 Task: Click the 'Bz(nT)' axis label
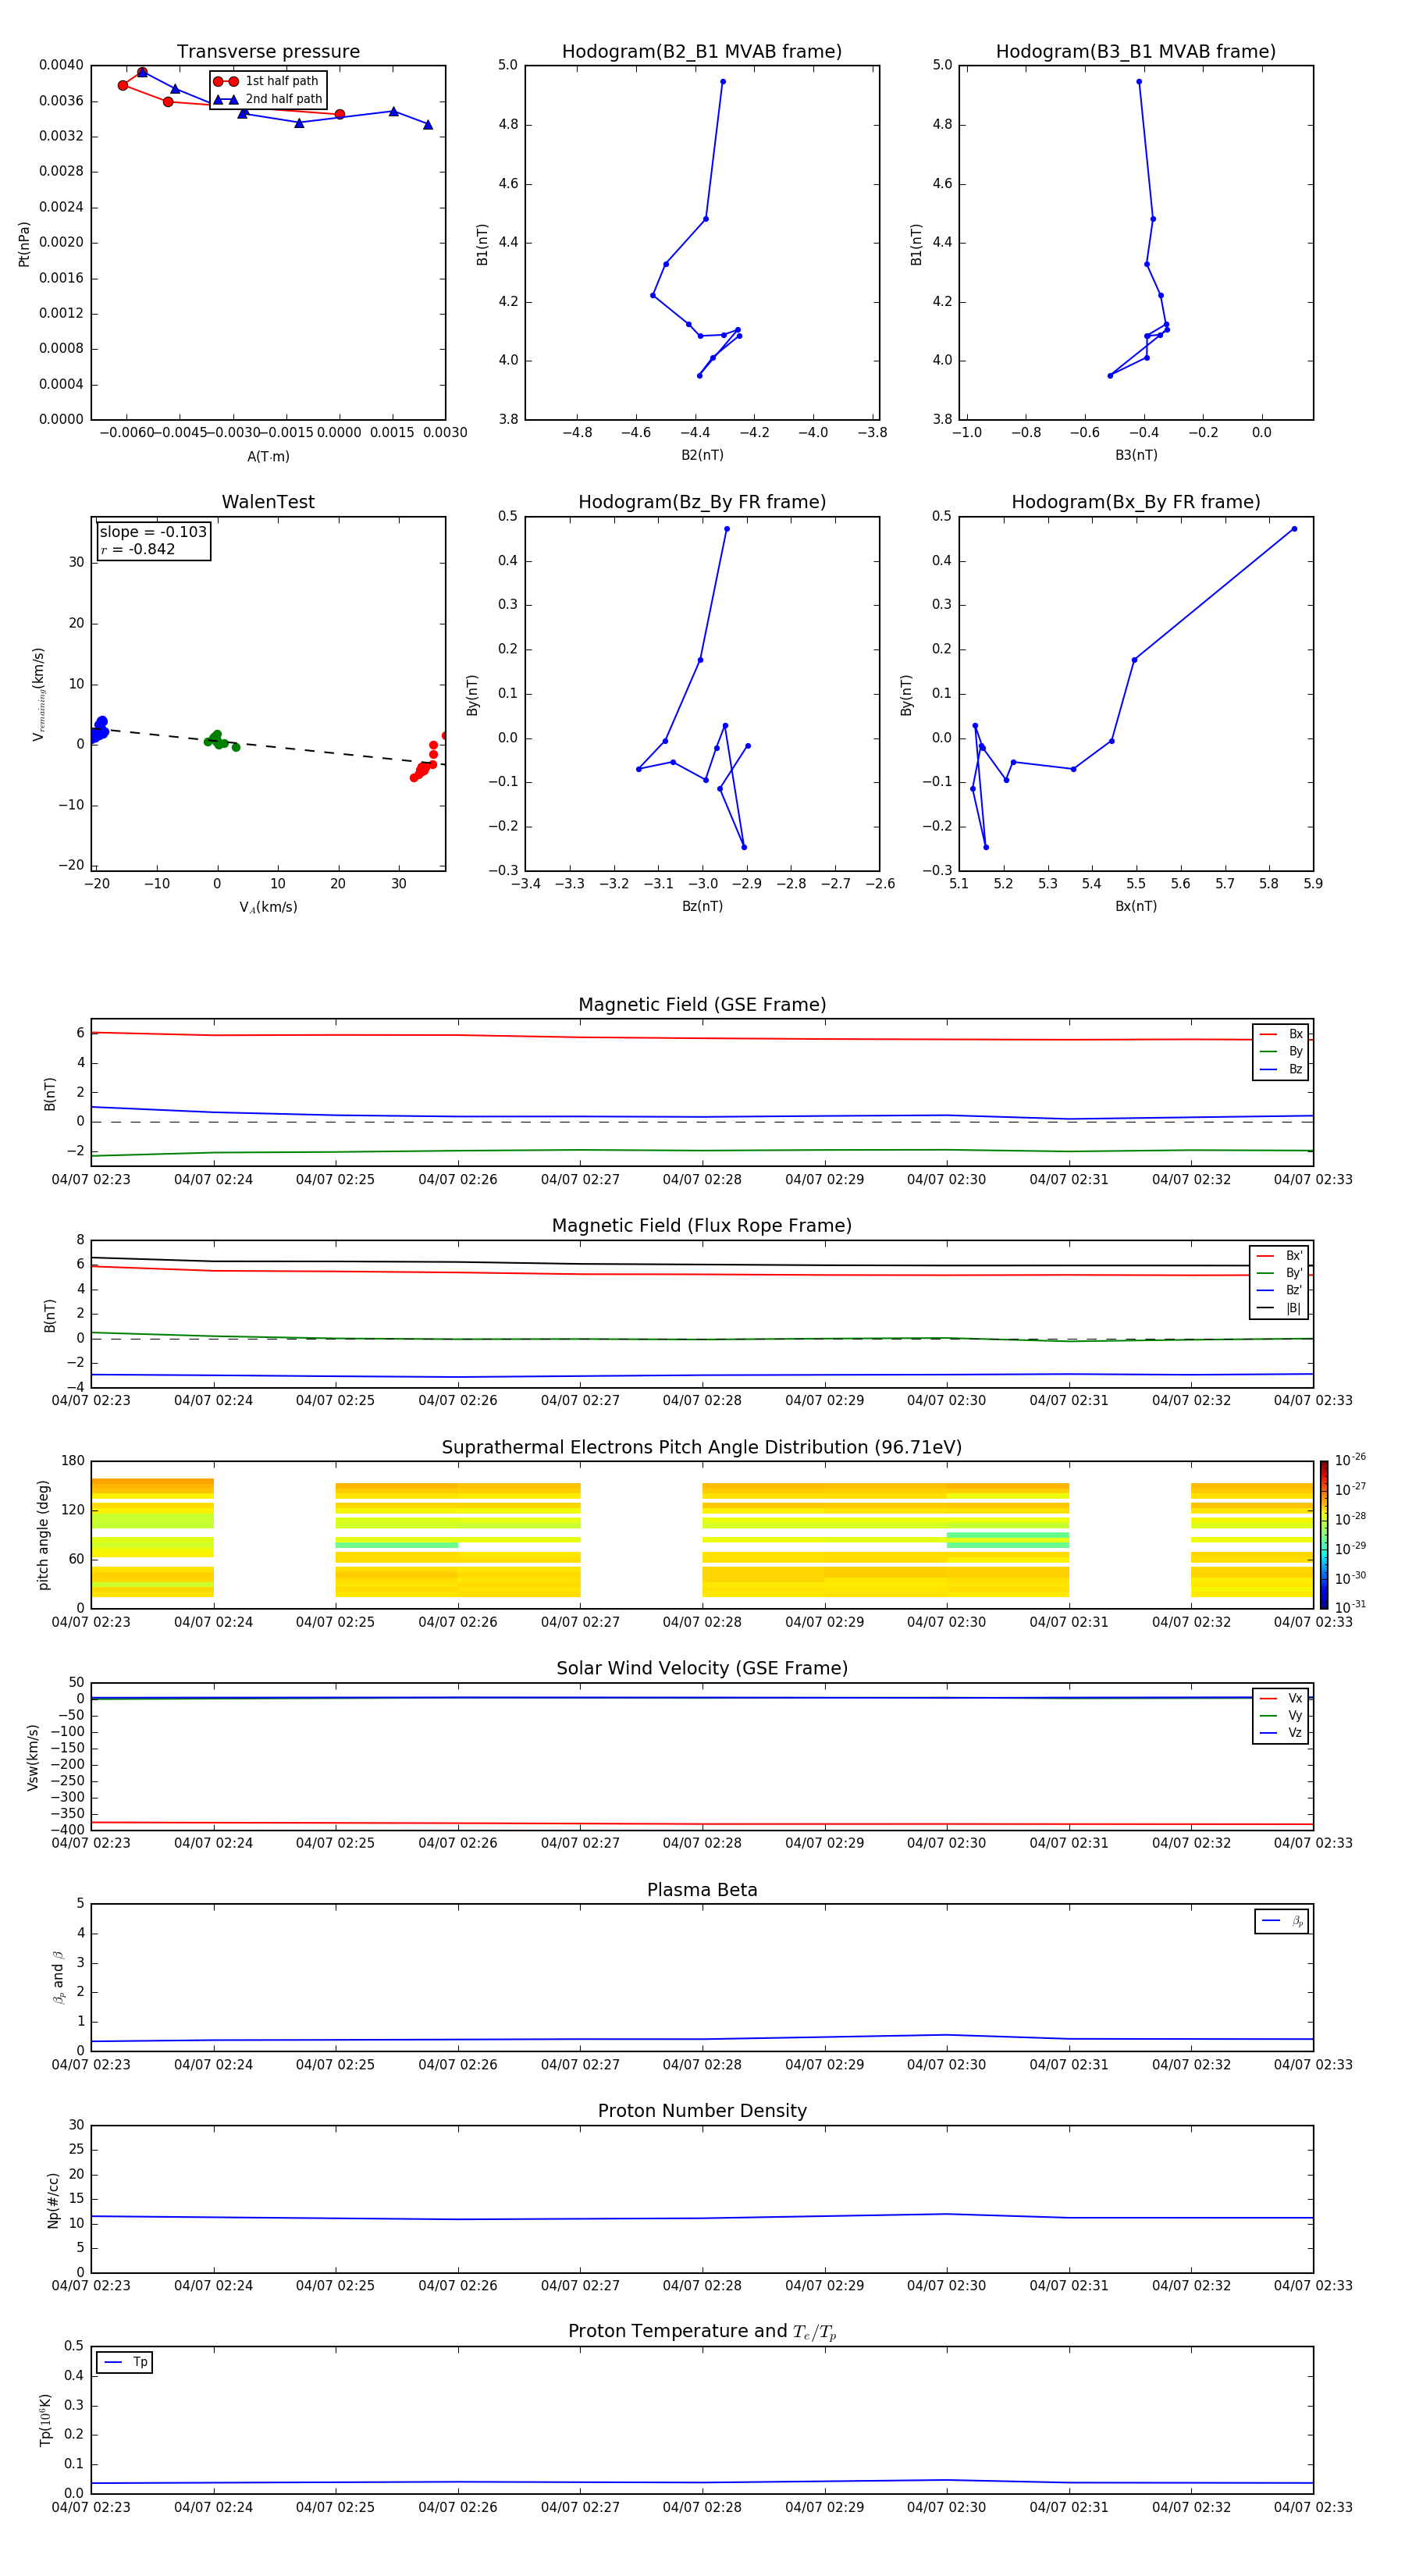pyautogui.click(x=702, y=906)
